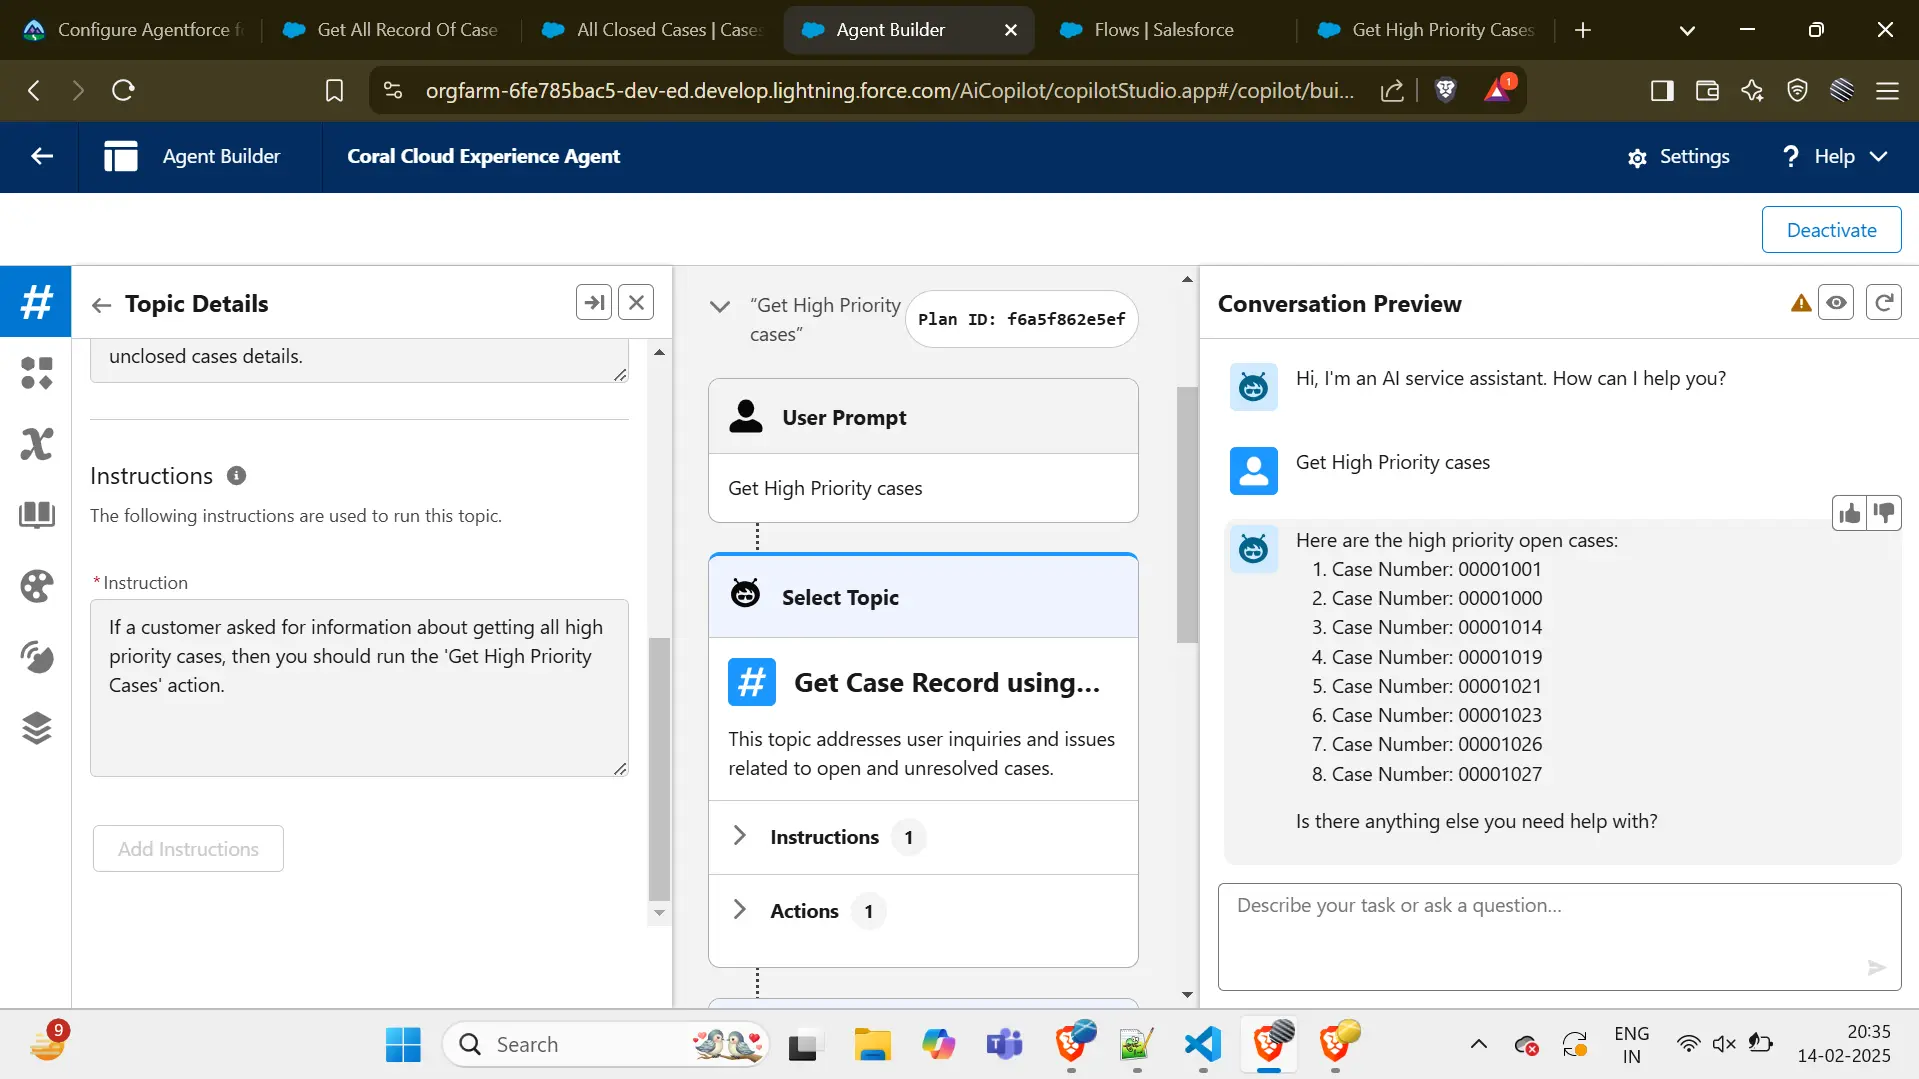The width and height of the screenshot is (1919, 1079).
Task: Open the Help dropdown menu
Action: point(1834,157)
